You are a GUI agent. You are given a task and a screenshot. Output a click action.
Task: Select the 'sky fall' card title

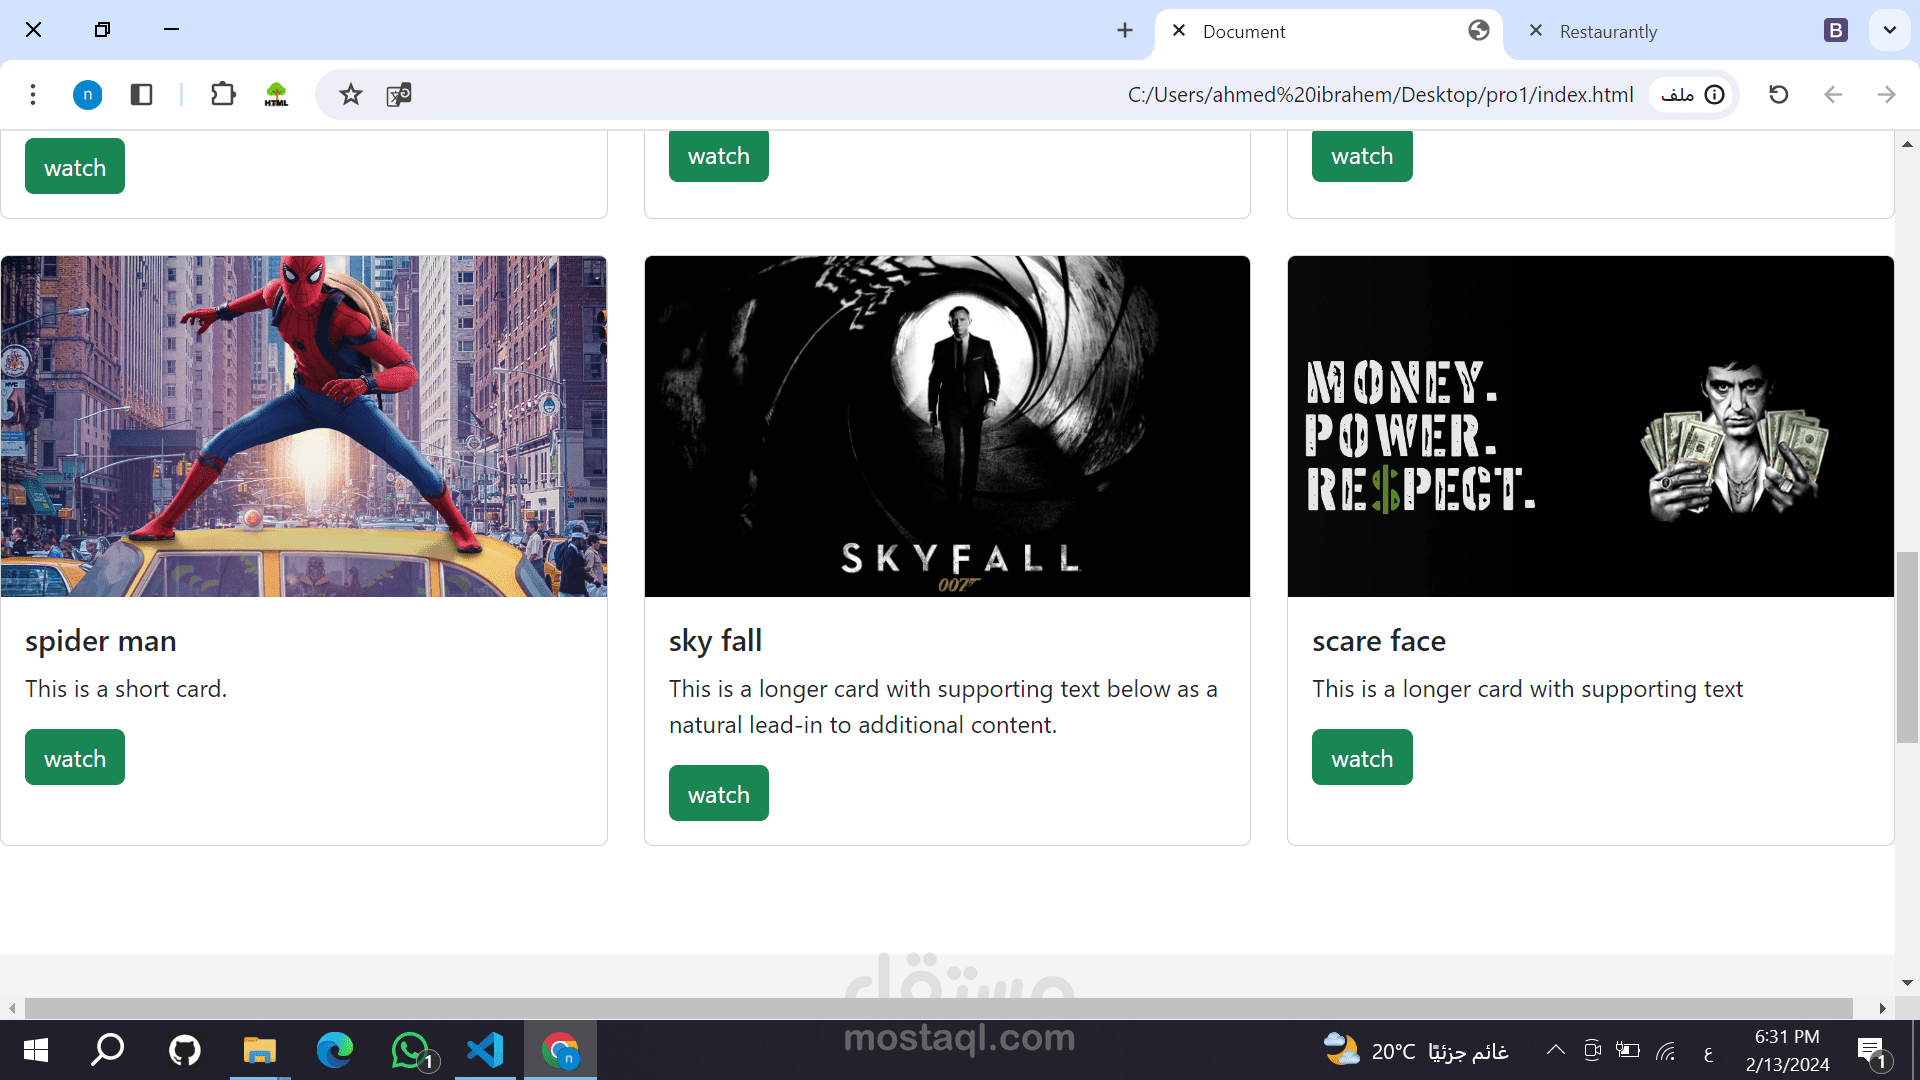(x=715, y=641)
